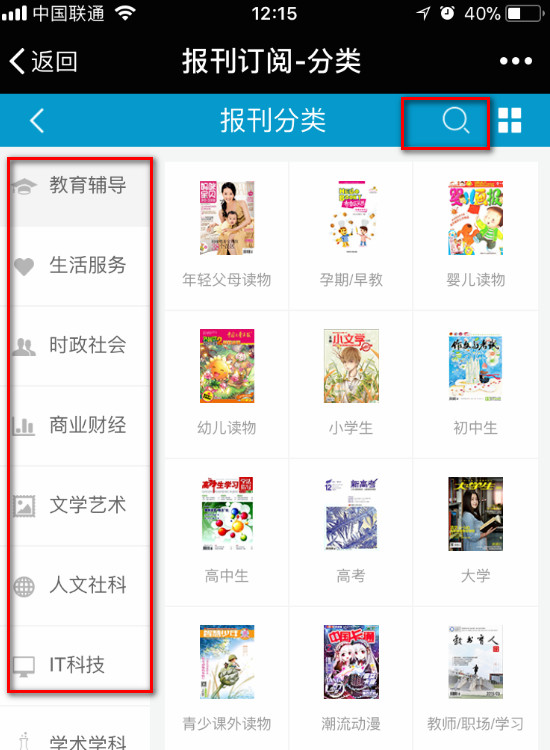Screen dimensions: 550x750
Task: Click the heart icon beside 生活服务
Action: tap(24, 266)
